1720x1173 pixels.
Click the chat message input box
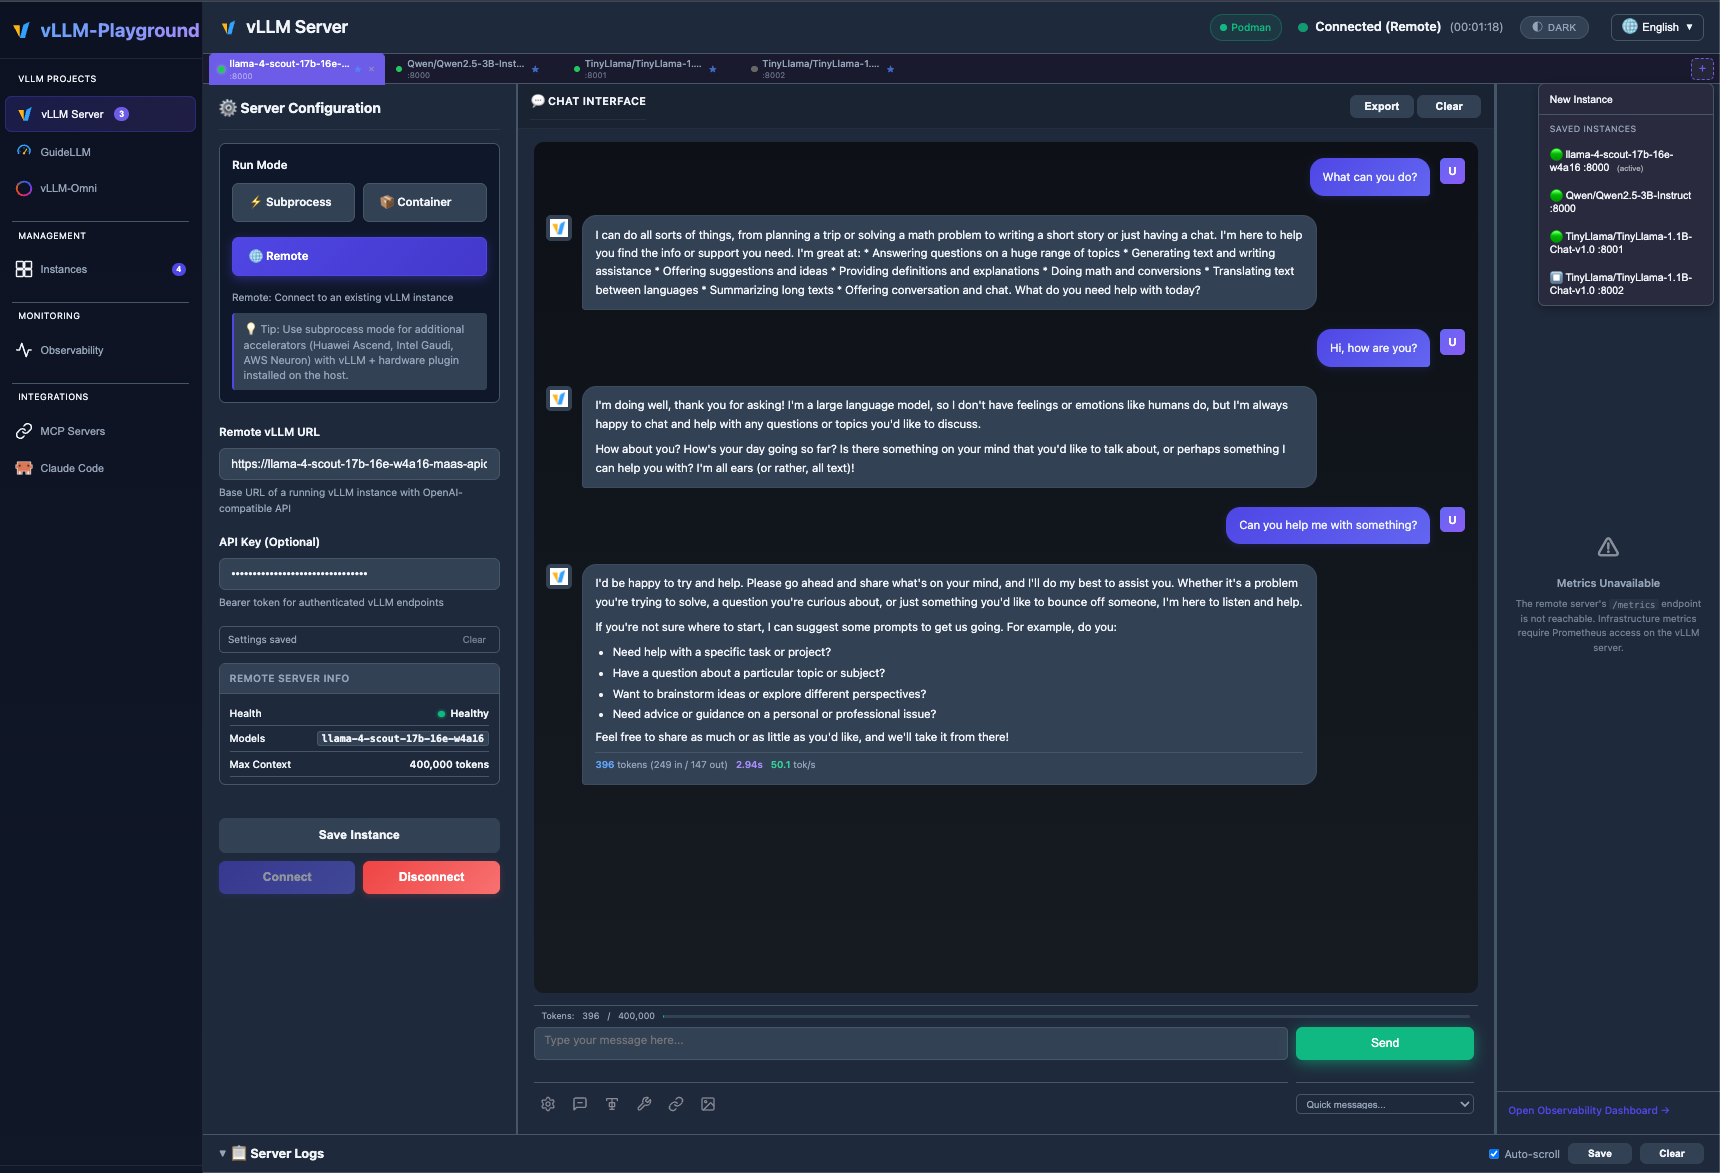[910, 1043]
